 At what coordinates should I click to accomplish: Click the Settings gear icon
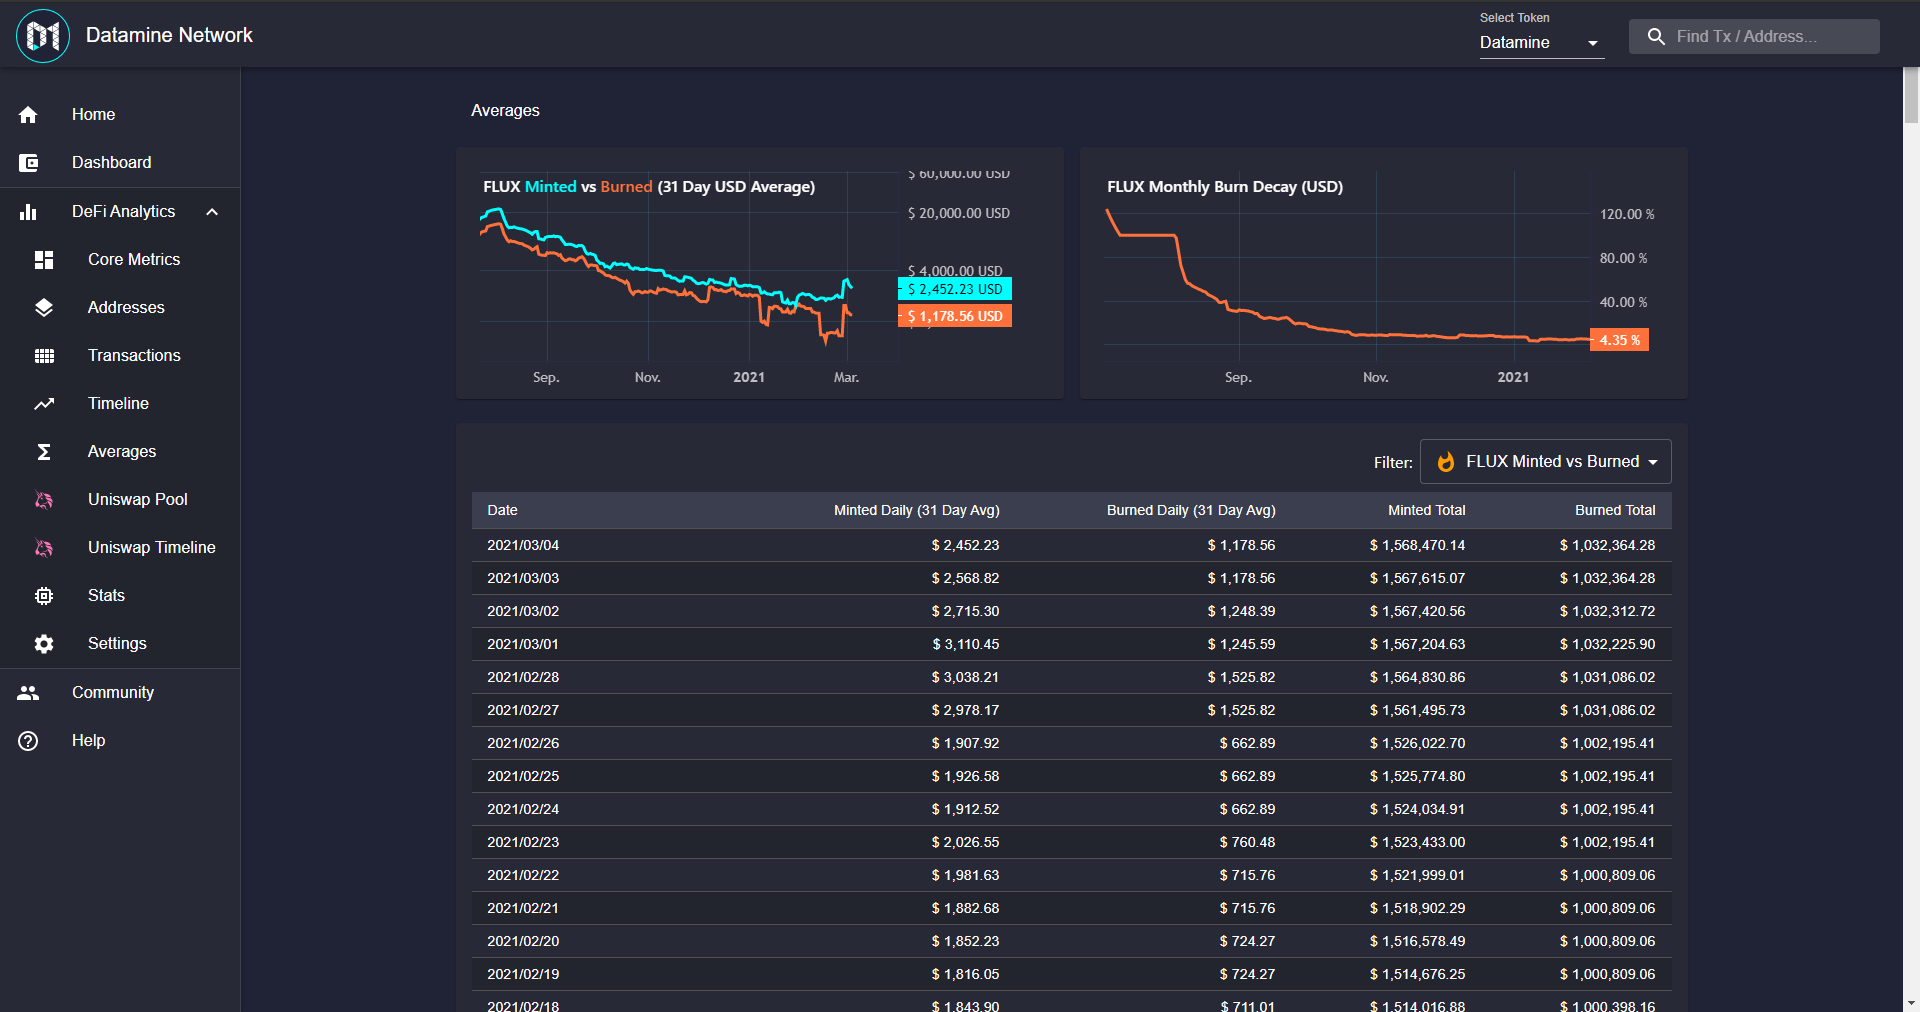(44, 644)
